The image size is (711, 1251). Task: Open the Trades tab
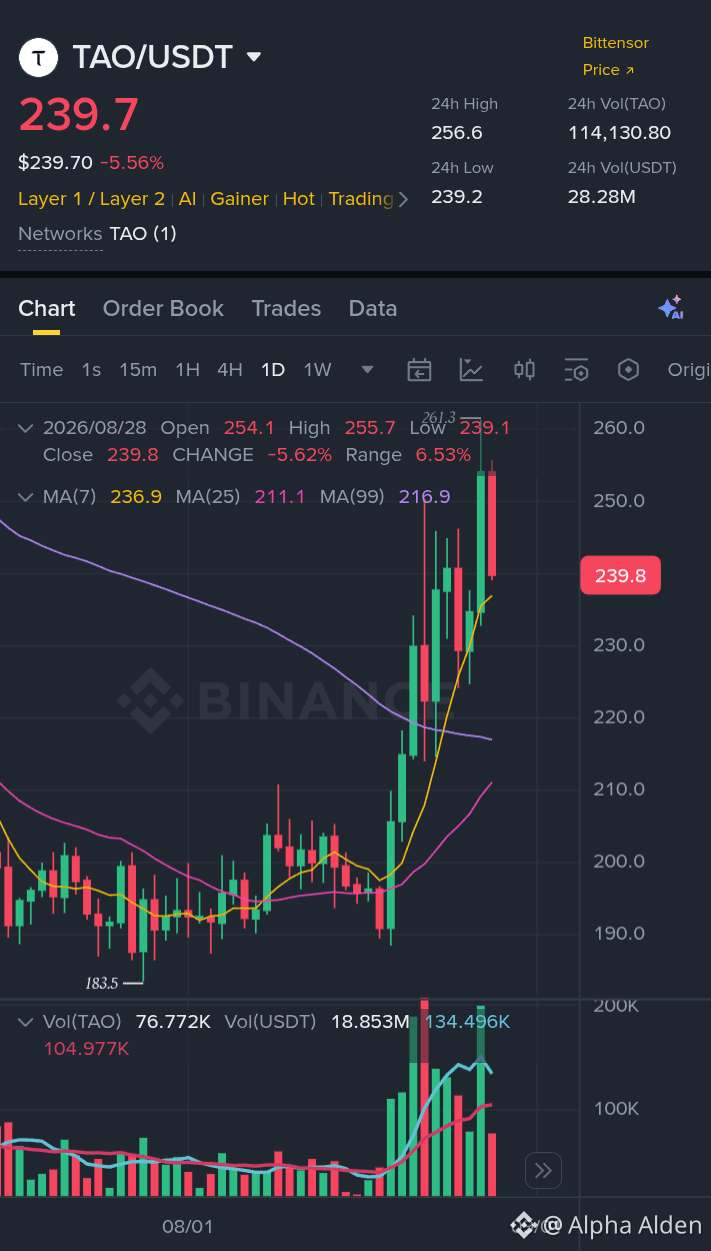click(286, 308)
